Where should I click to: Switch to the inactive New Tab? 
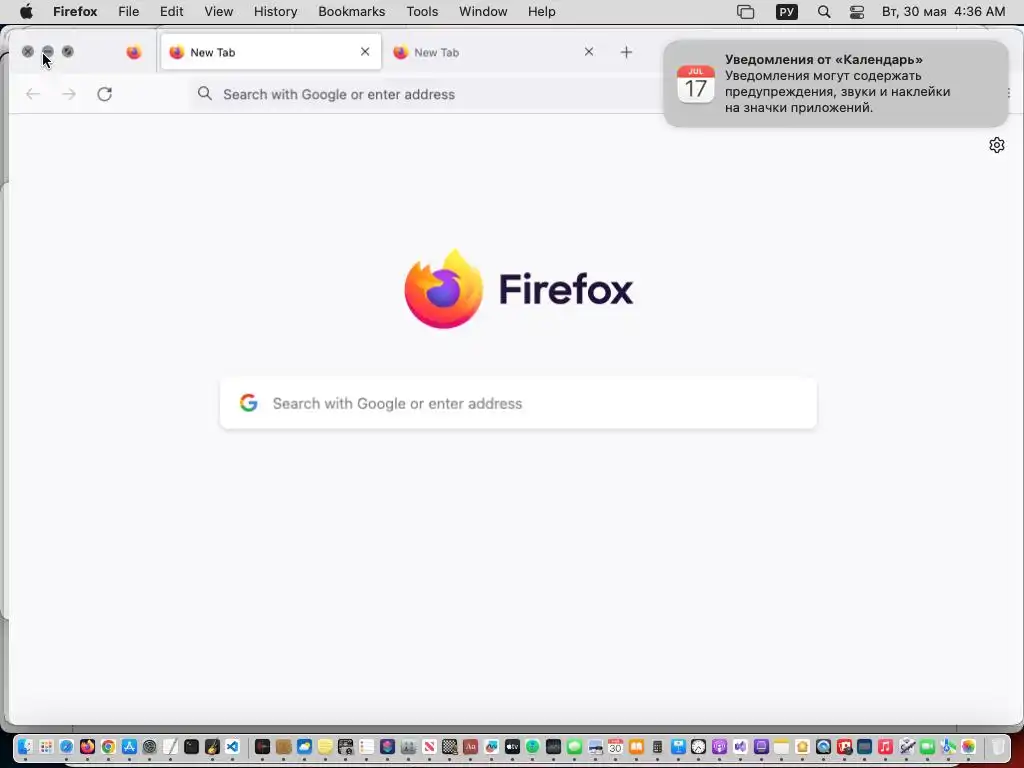pos(490,52)
